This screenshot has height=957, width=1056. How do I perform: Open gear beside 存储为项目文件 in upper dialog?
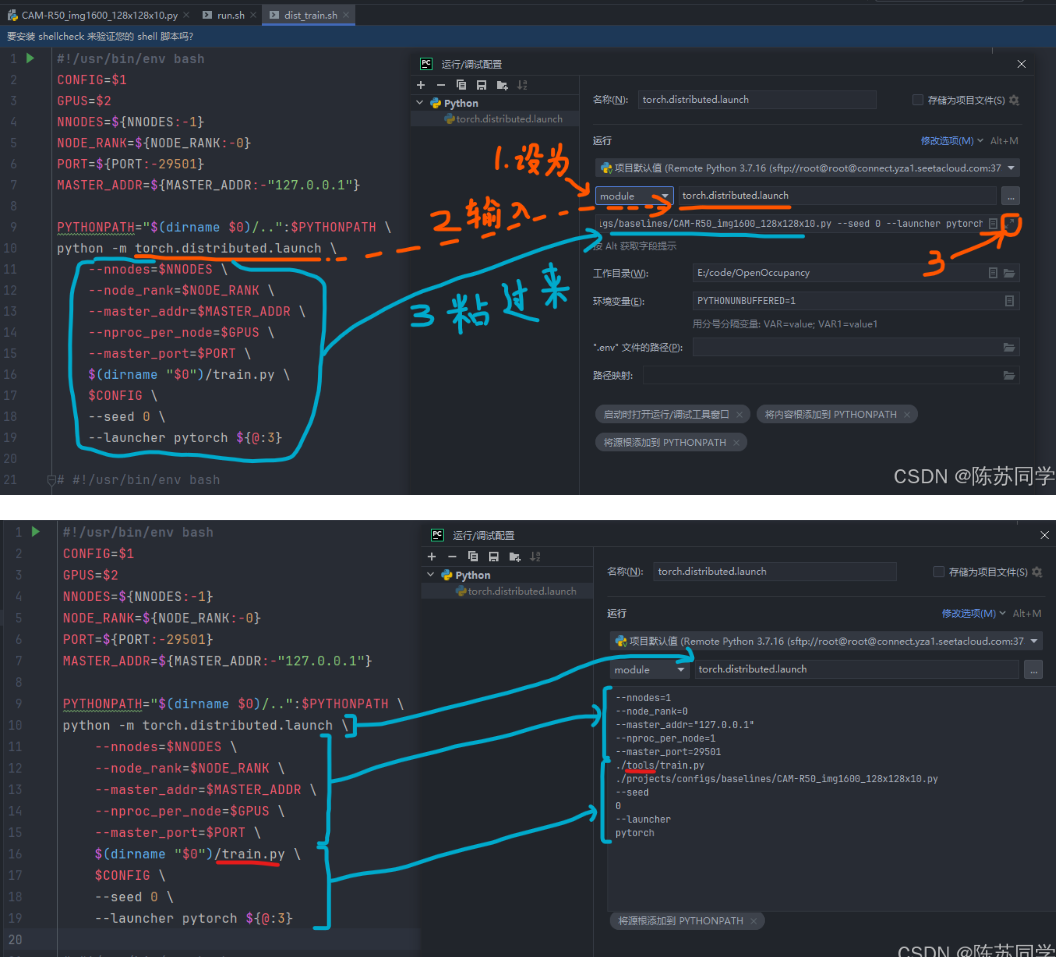[1014, 100]
